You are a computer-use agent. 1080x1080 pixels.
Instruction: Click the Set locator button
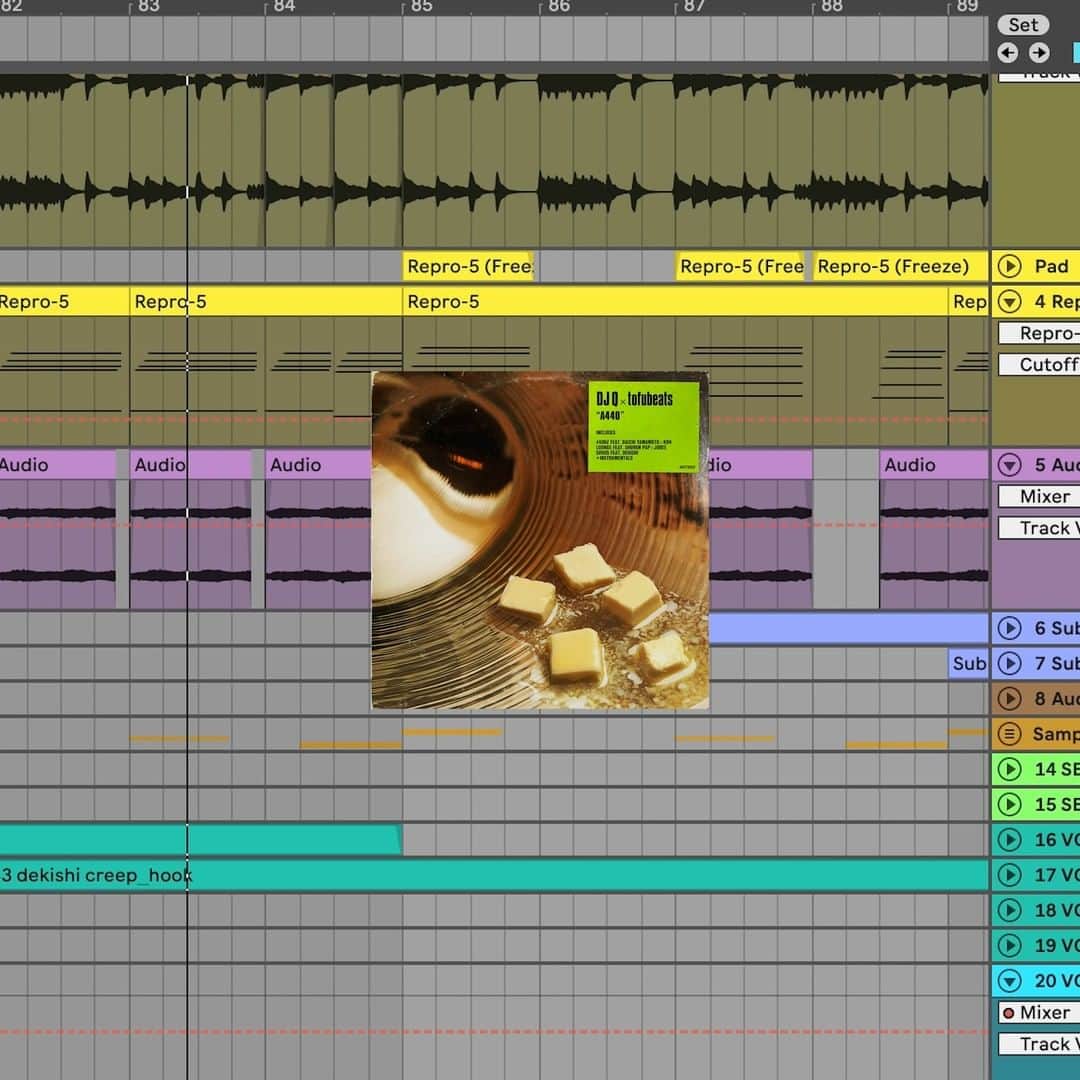[x=1023, y=25]
